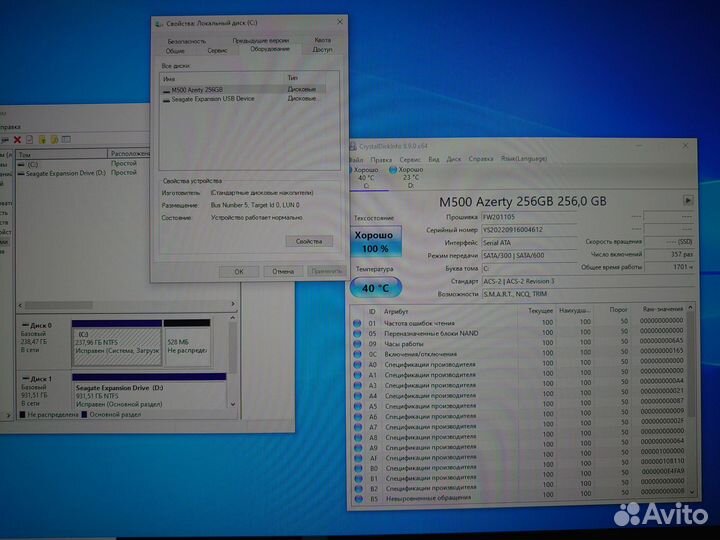Click the Диск 1 label in Disk Management

(x=41, y=379)
